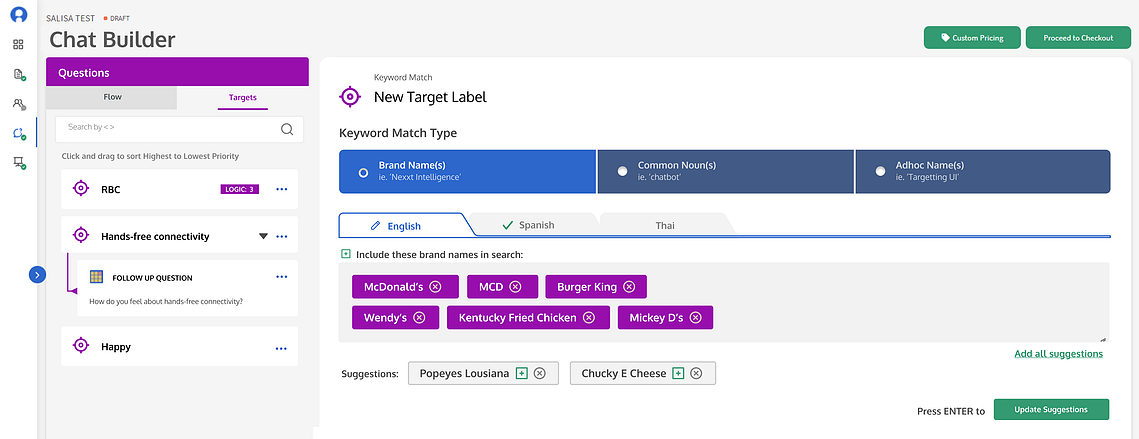This screenshot has height=439, width=1139.
Task: Add the Popeyes Lousiana suggestion
Action: click(521, 373)
